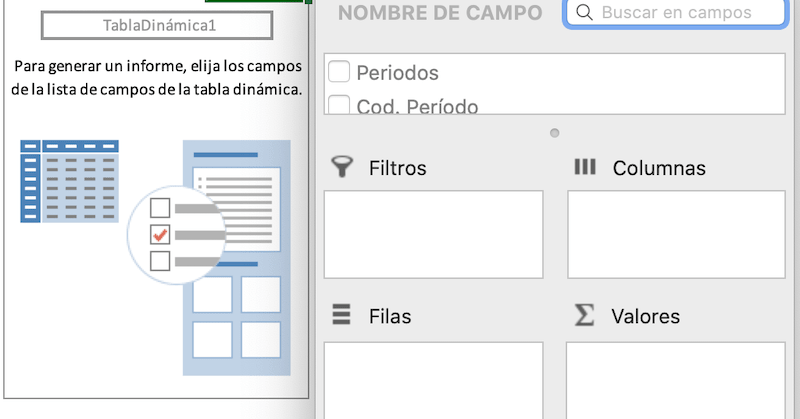
Task: Tick the Cod. Período checkbox
Action: (x=339, y=105)
